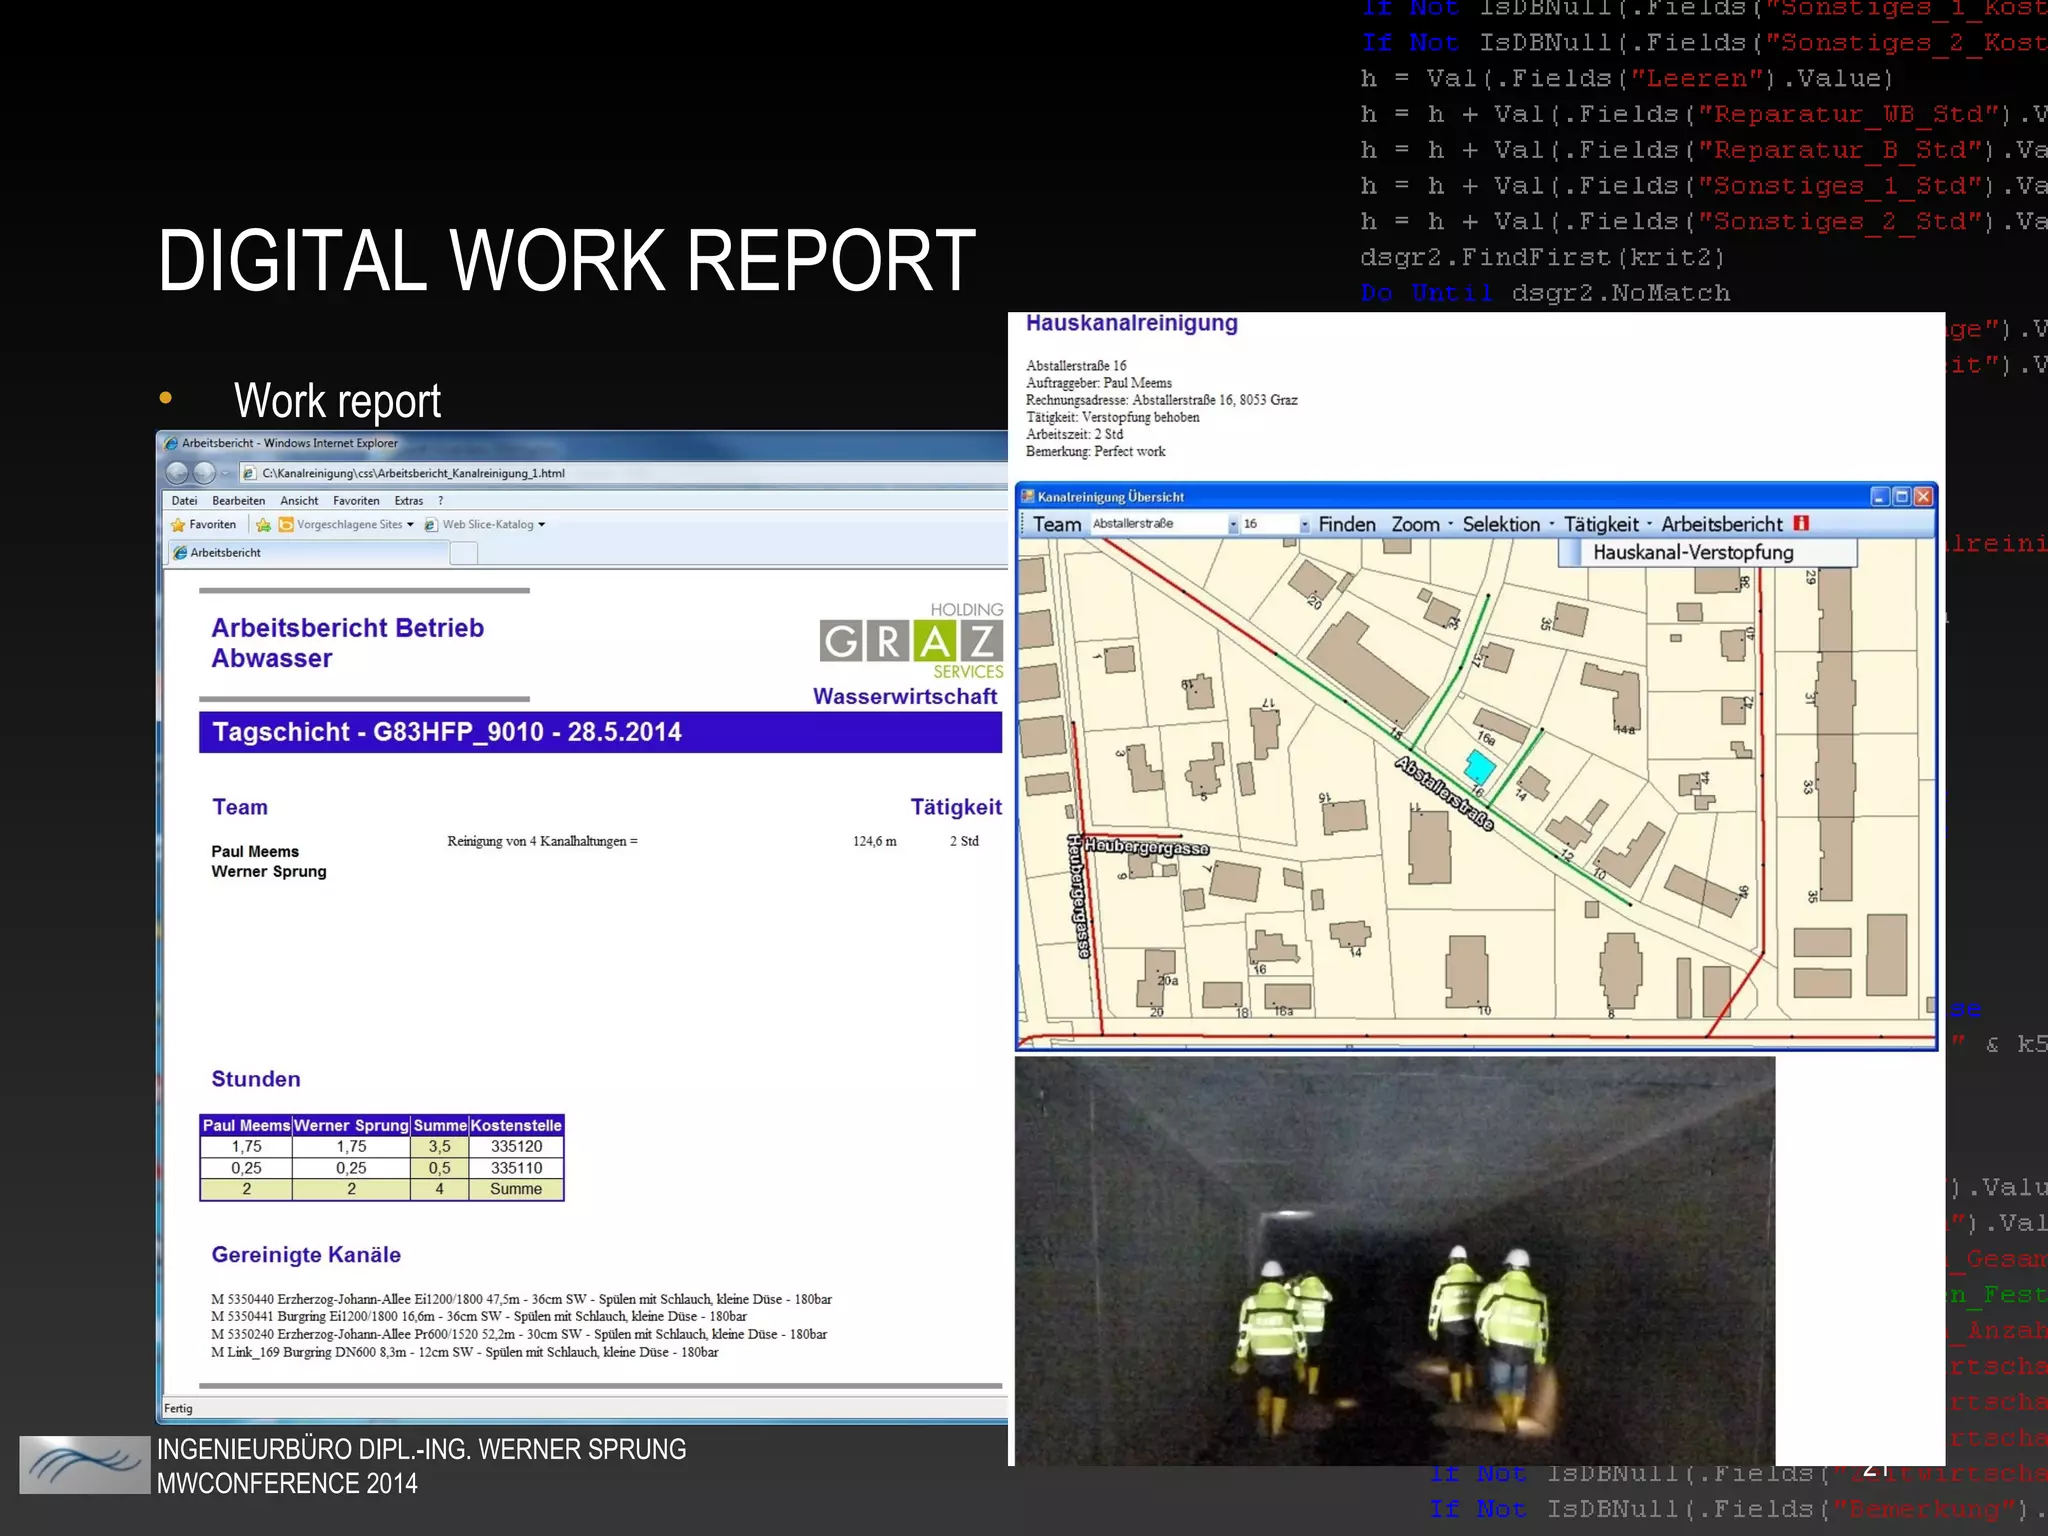Click Kostenstelle table column header
The image size is (2048, 1536).
516,1126
